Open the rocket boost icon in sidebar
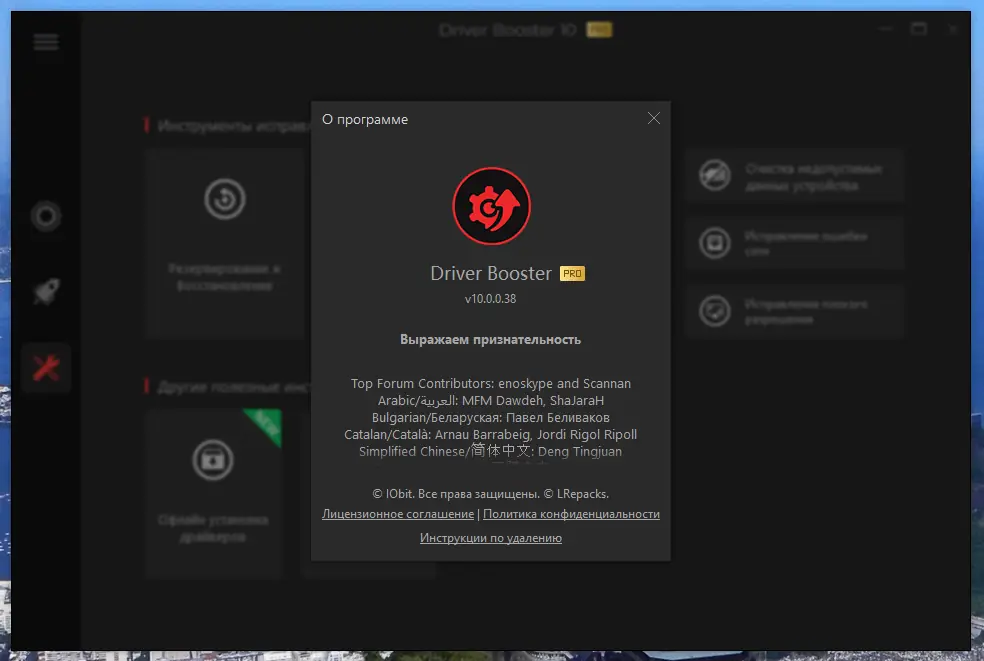 pos(46,292)
